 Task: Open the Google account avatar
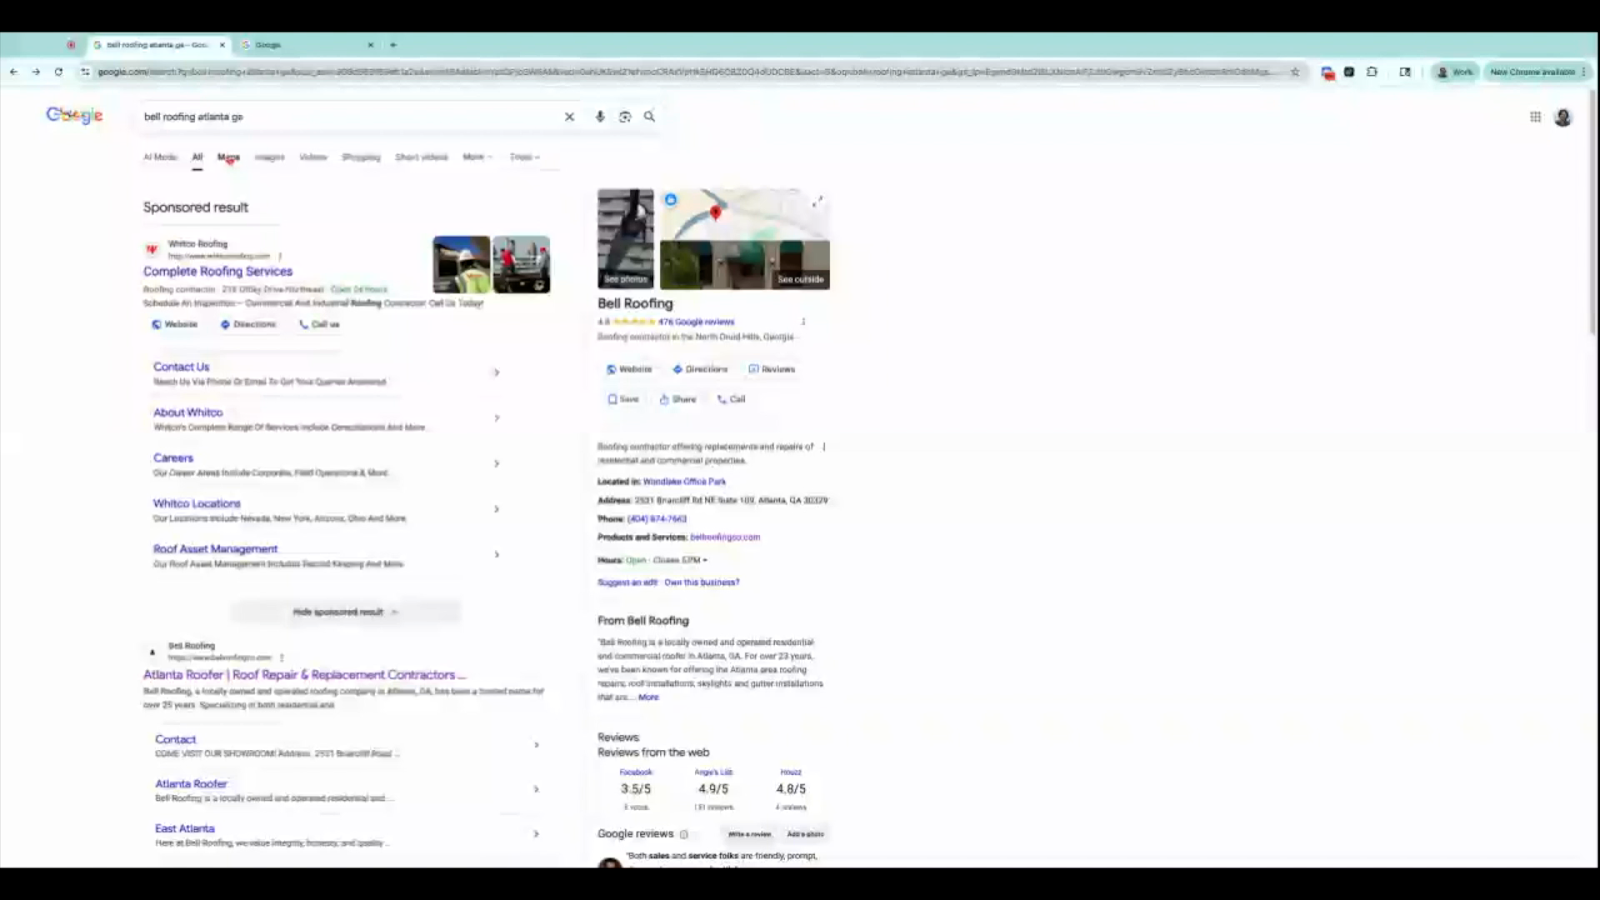[x=1563, y=117]
